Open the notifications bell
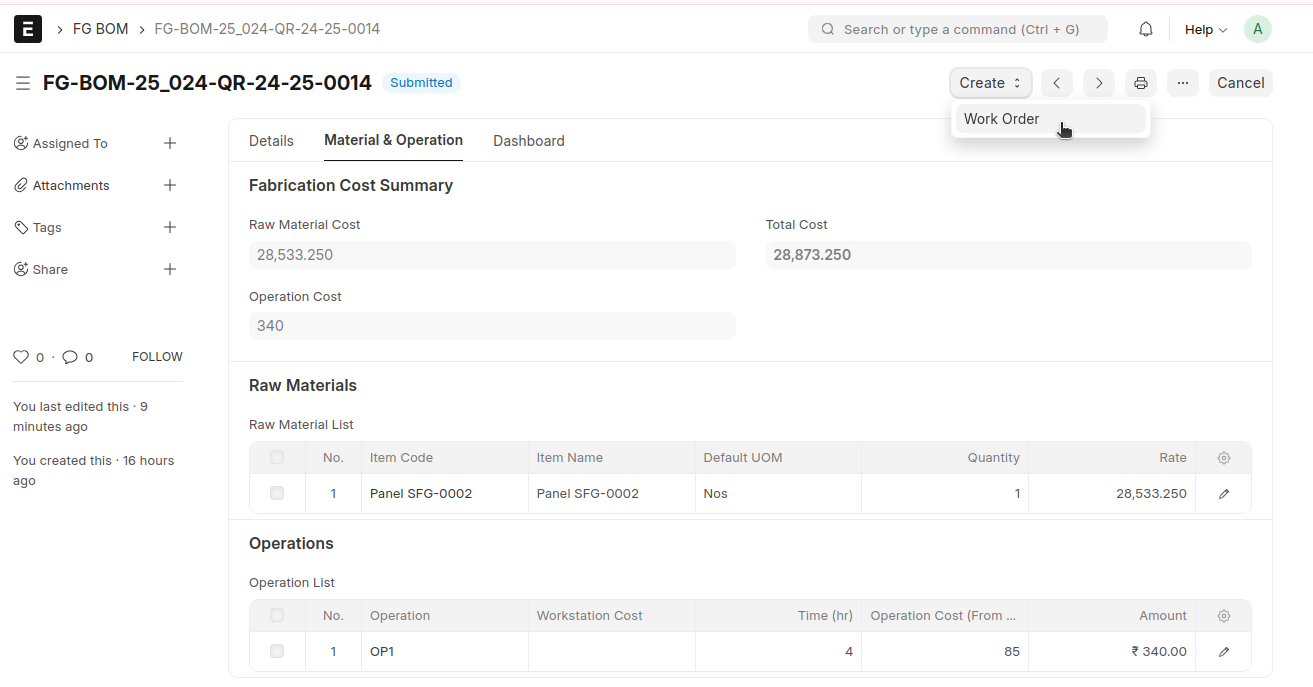 1146,29
